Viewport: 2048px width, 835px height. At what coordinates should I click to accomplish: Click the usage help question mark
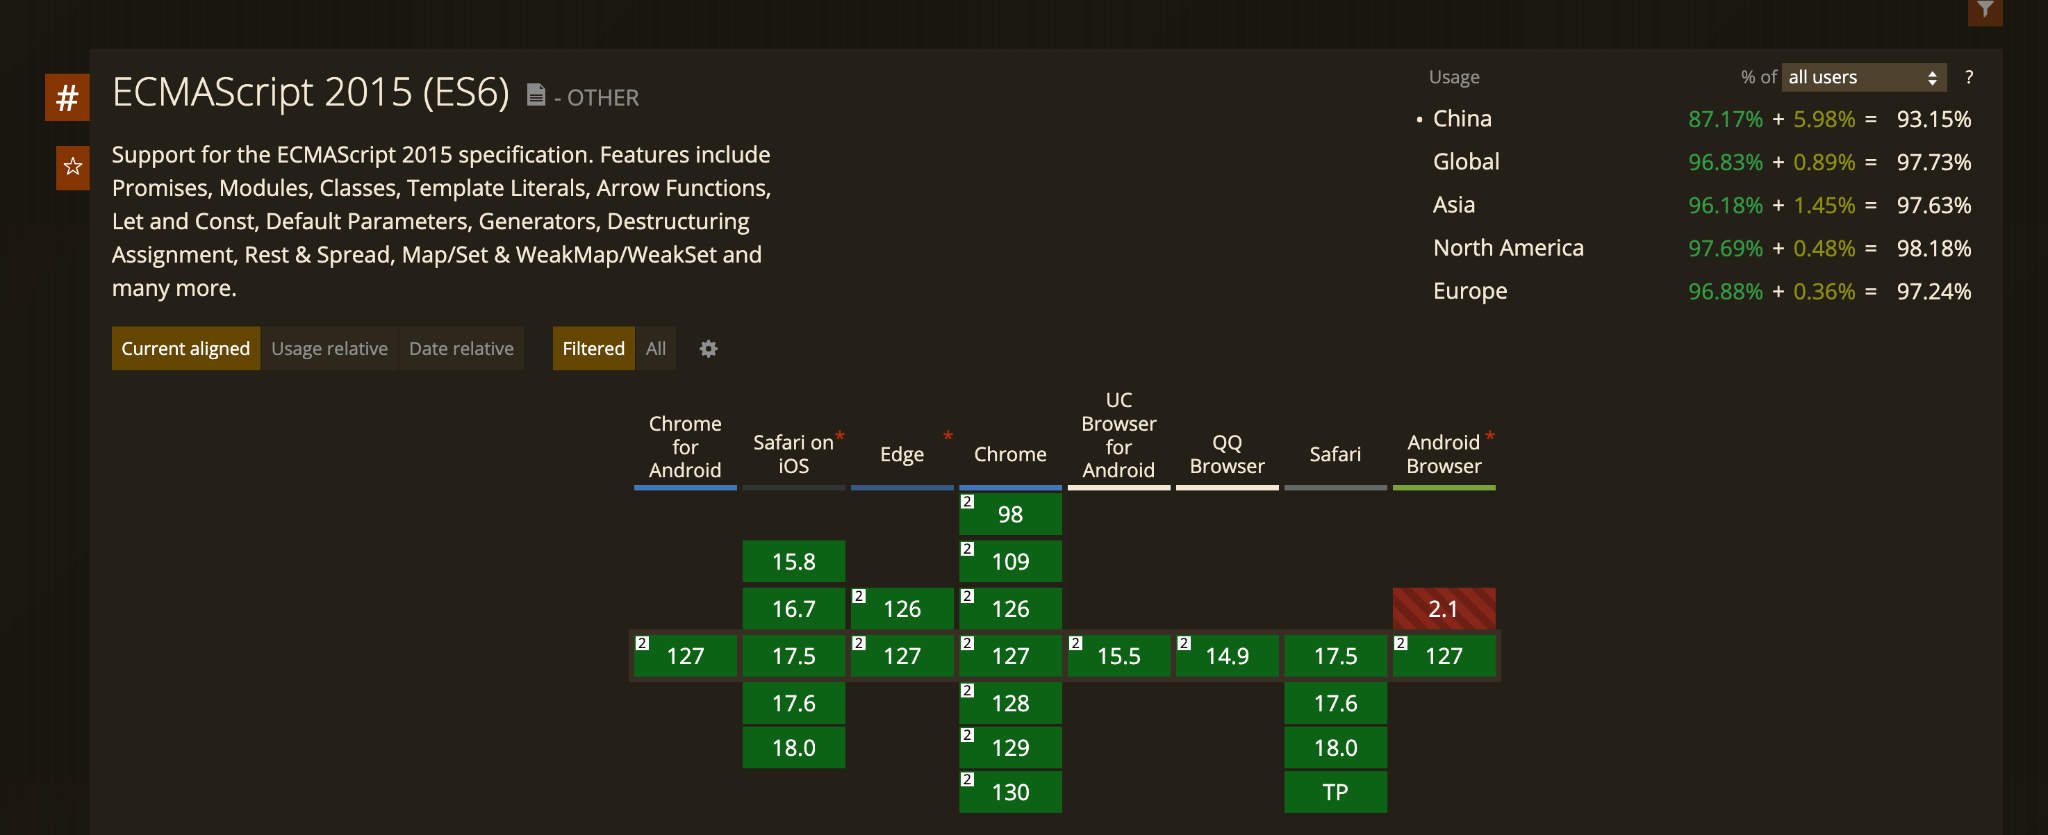[1968, 78]
